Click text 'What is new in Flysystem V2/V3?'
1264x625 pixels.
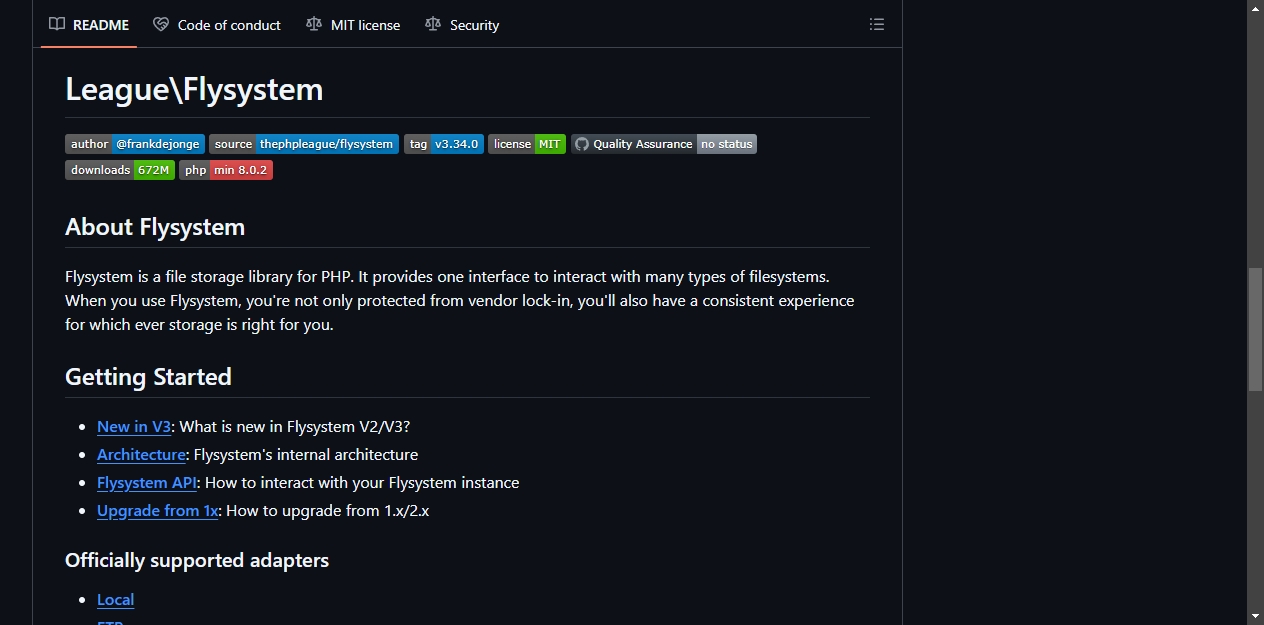tap(295, 427)
